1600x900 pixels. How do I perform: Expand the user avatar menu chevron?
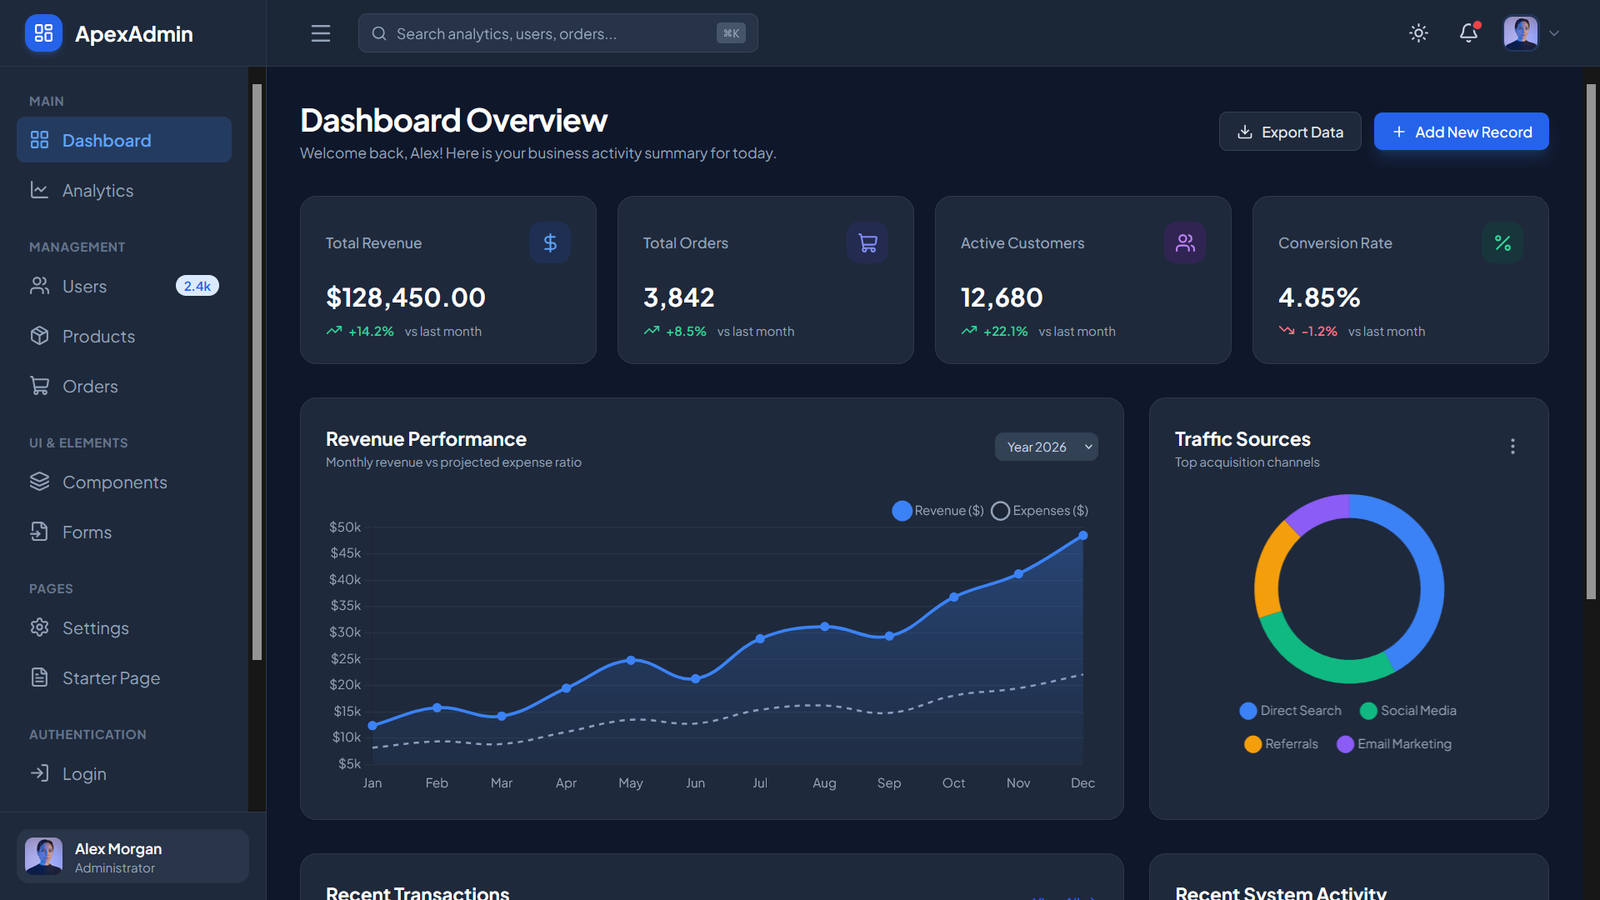point(1554,33)
